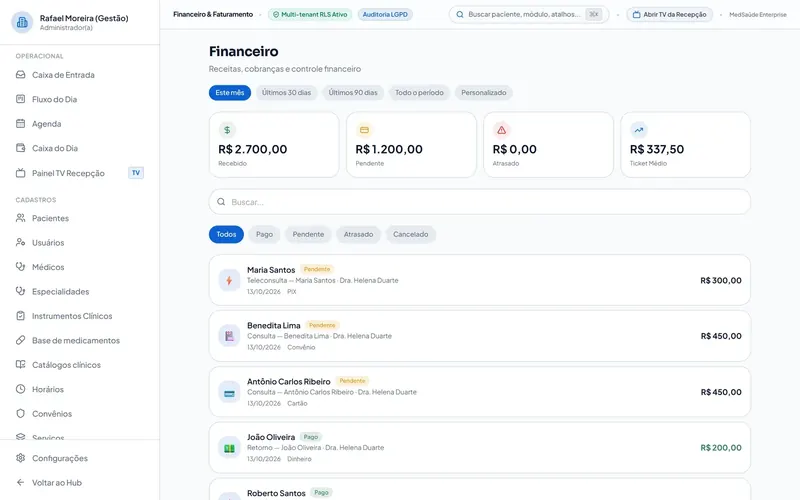The height and width of the screenshot is (500, 800).
Task: Click the Médicos stethoscope icon
Action: [x=20, y=267]
